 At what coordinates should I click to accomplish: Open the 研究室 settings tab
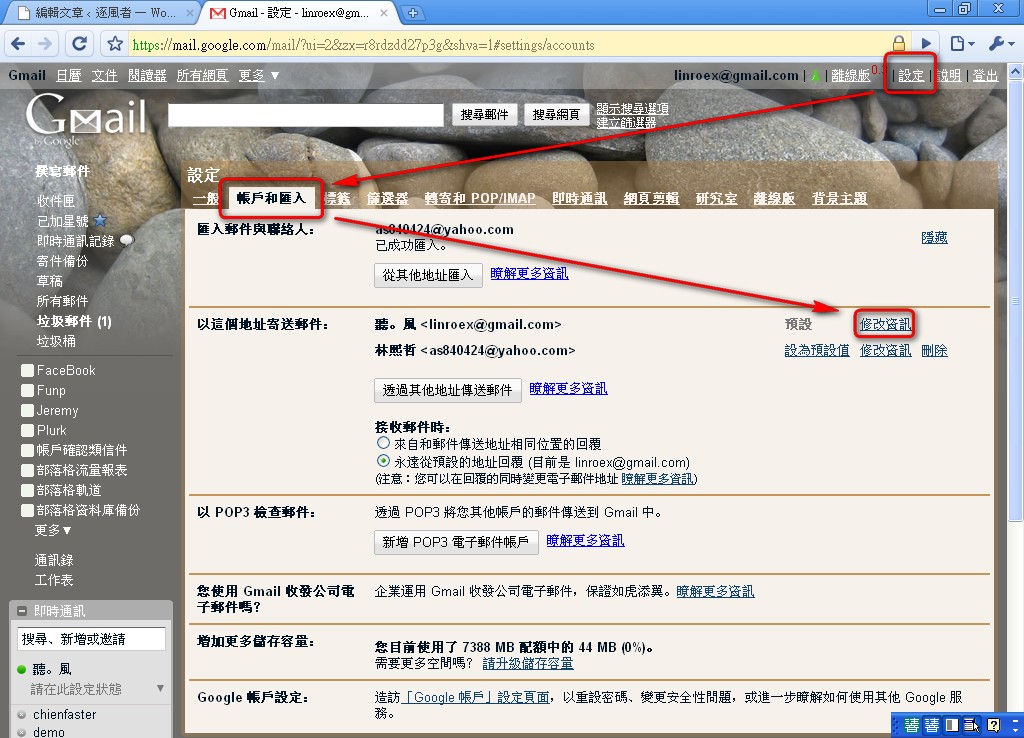[x=716, y=199]
